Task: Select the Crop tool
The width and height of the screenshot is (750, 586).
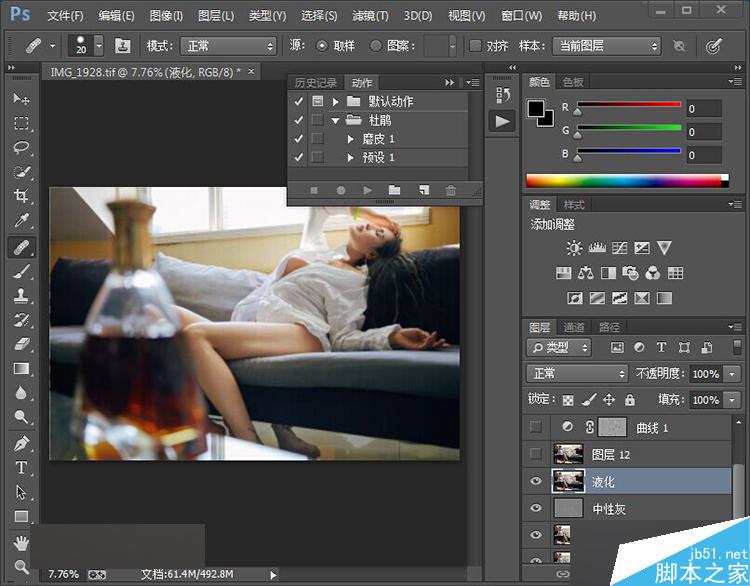Action: point(21,197)
